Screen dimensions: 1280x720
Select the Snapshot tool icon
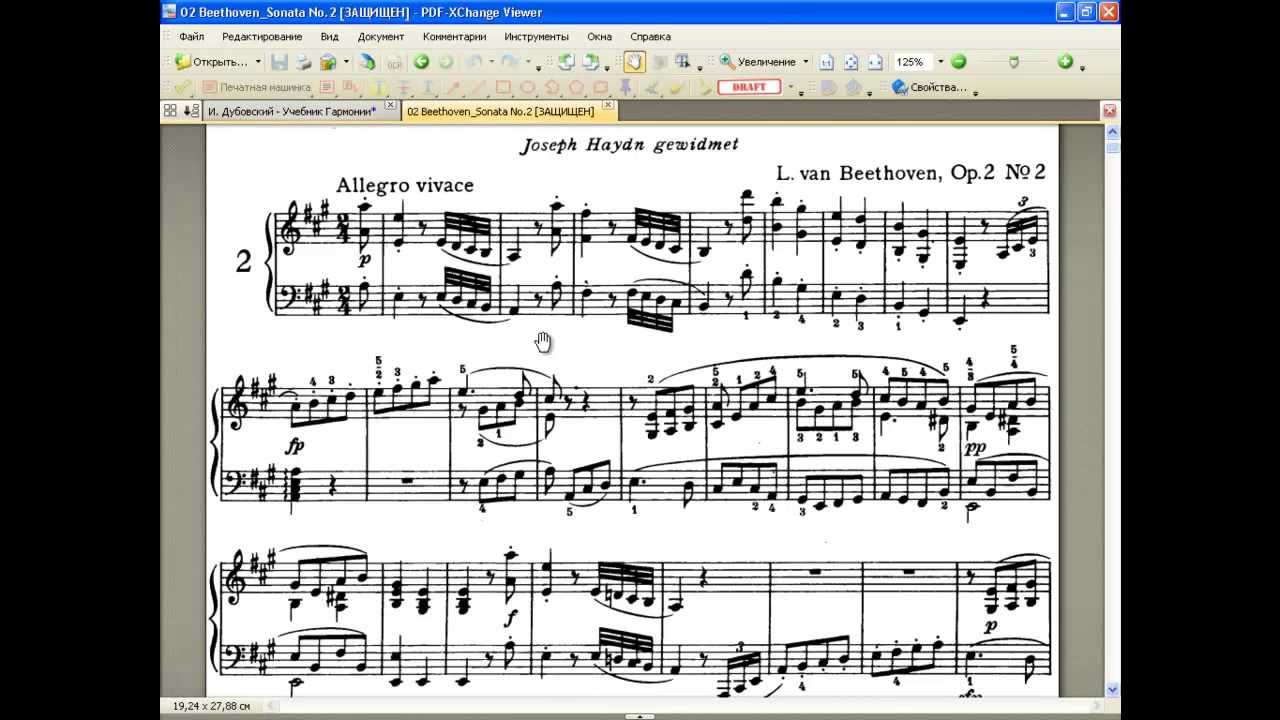(x=660, y=62)
